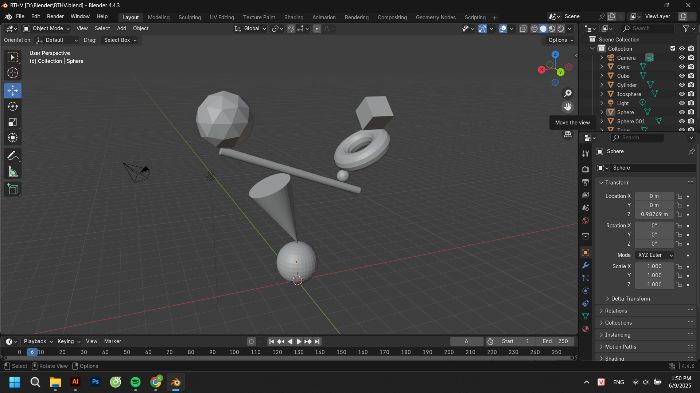Hide the Cone object in outliner

682,67
